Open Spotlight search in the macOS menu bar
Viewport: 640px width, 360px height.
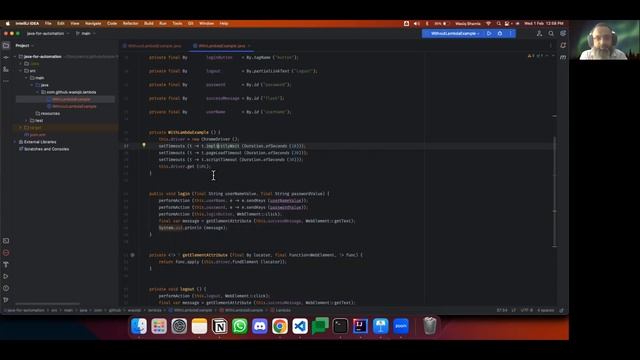coord(498,24)
